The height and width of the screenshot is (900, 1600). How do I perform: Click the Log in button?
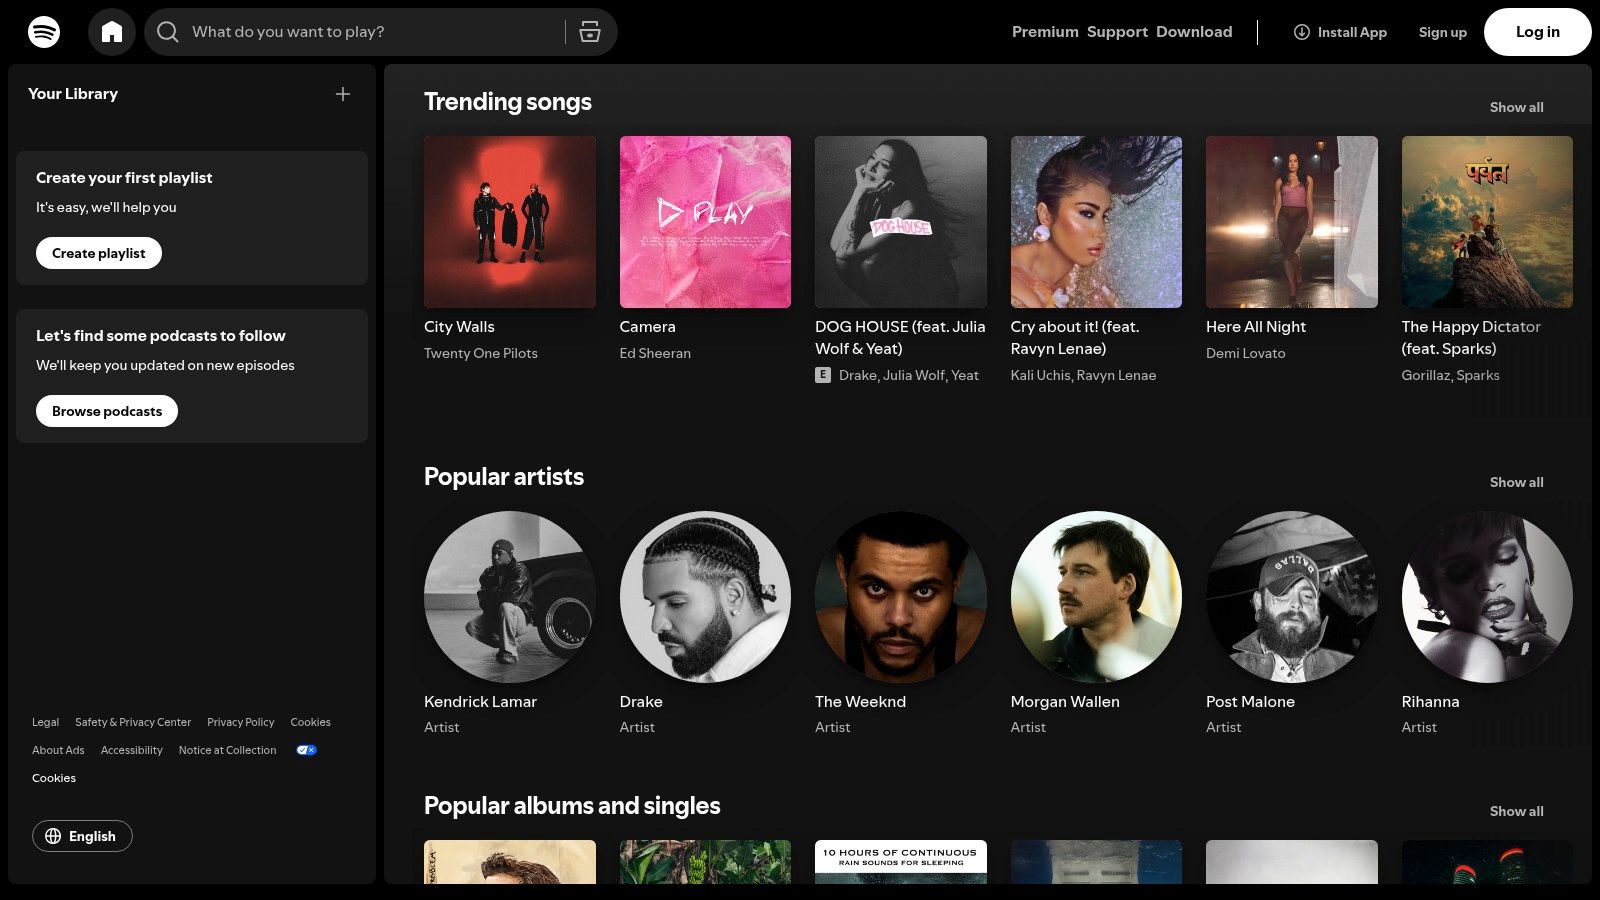(x=1537, y=32)
